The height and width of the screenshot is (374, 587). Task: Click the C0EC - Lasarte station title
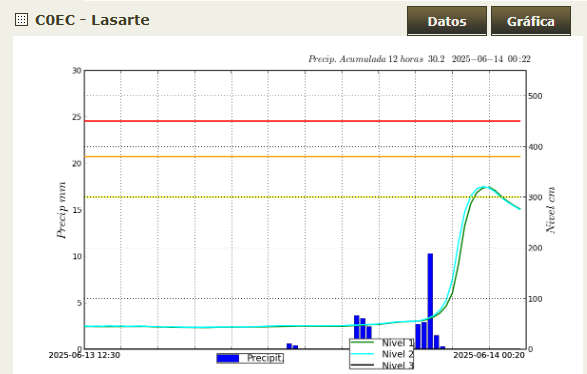click(92, 20)
